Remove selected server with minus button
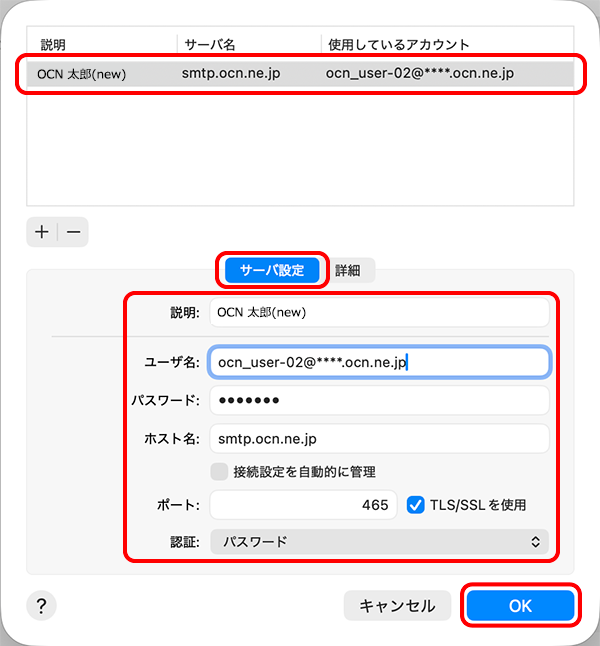Image resolution: width=600 pixels, height=646 pixels. click(74, 232)
